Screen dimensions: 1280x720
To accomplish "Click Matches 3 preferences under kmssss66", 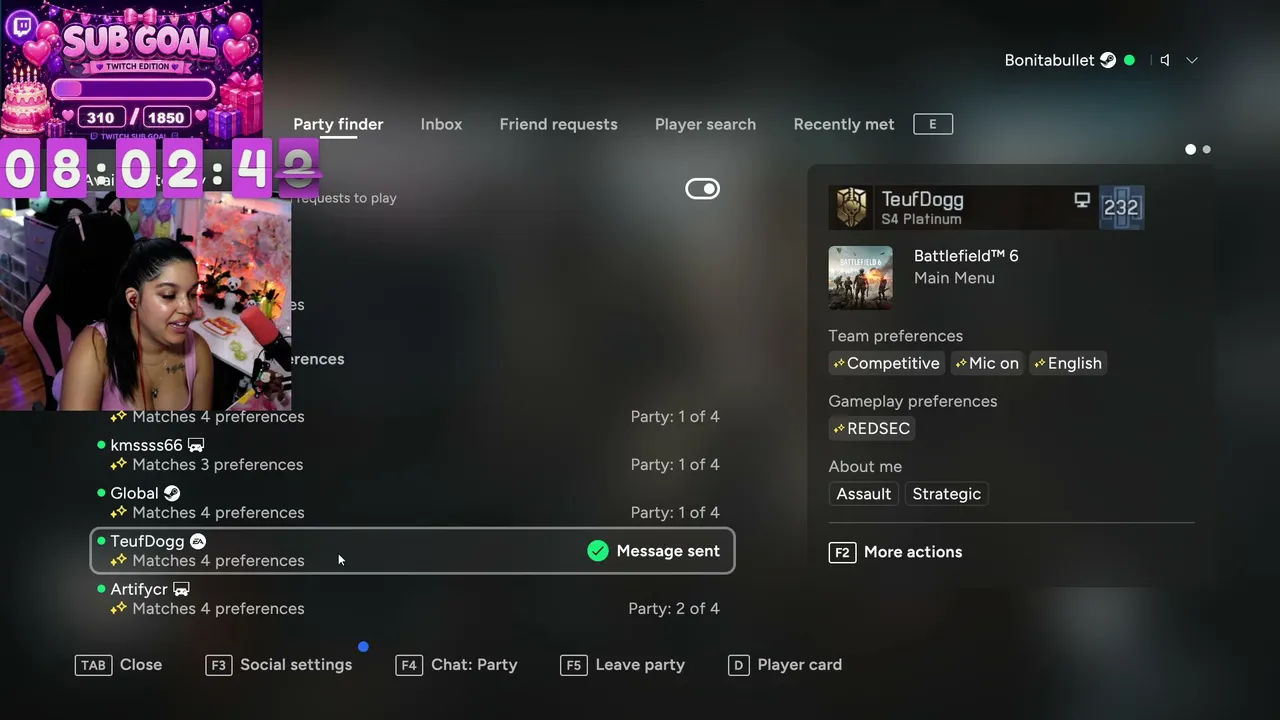I will pyautogui.click(x=217, y=464).
